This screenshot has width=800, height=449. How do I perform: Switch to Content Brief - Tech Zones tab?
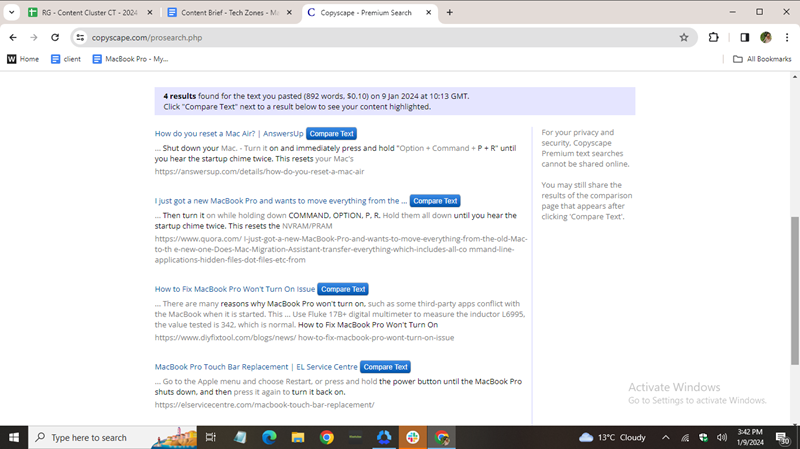[x=229, y=12]
